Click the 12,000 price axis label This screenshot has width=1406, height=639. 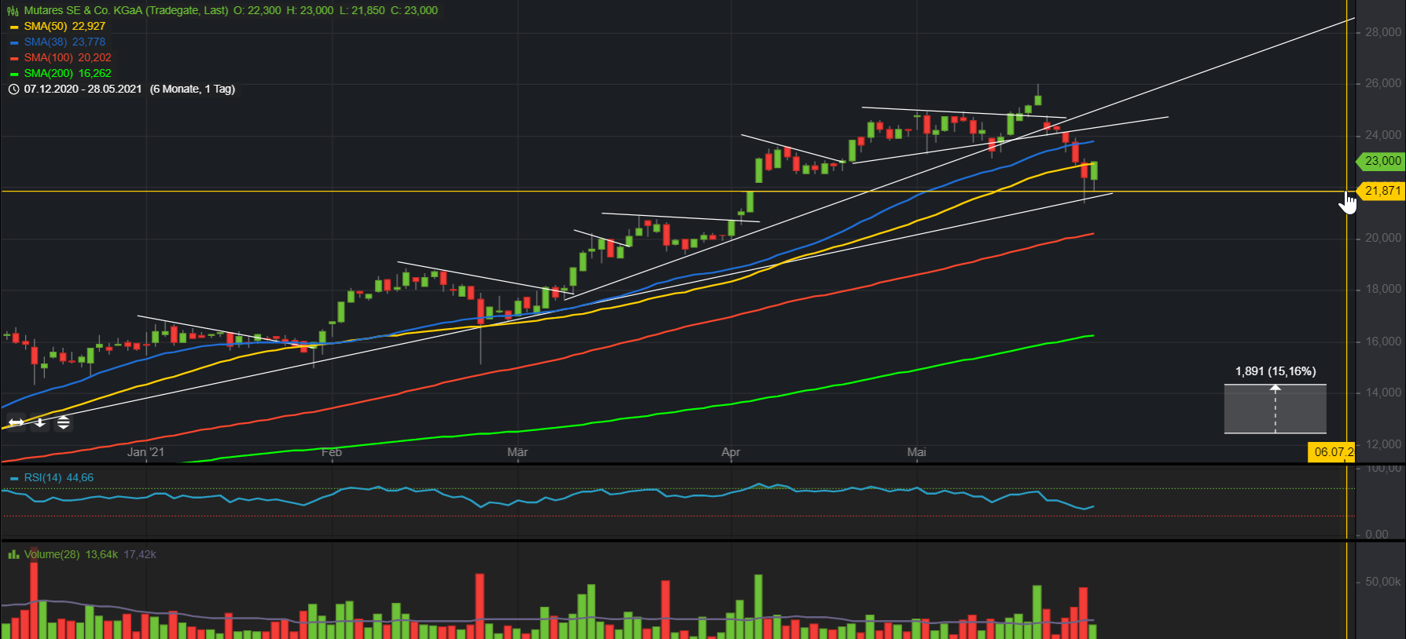tap(1381, 444)
